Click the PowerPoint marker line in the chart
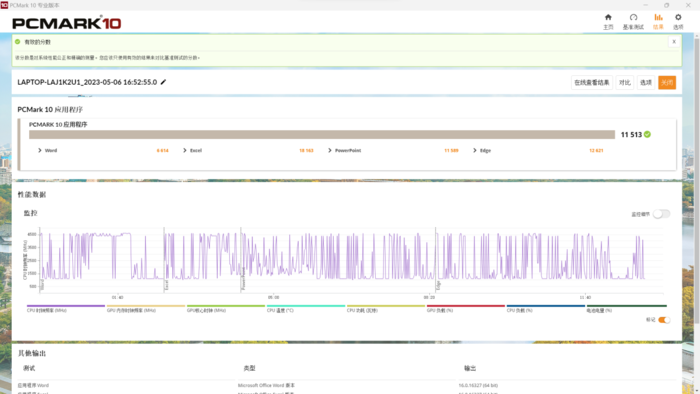Image resolution: width=700 pixels, height=394 pixels. pos(241,261)
